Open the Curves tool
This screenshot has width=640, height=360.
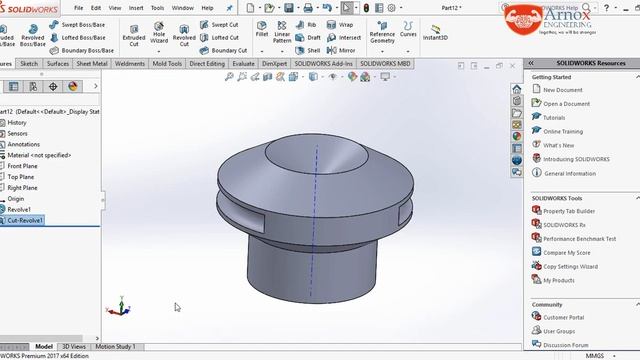pos(408,29)
